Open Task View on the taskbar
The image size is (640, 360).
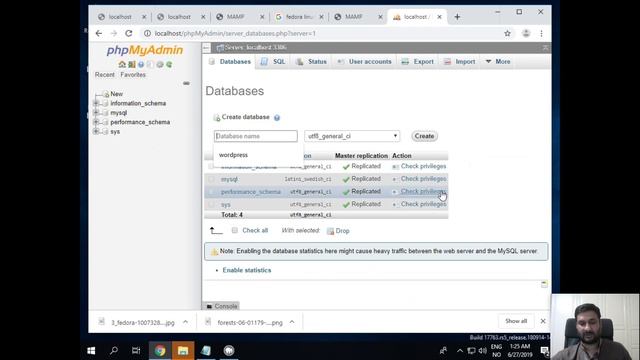click(136, 351)
